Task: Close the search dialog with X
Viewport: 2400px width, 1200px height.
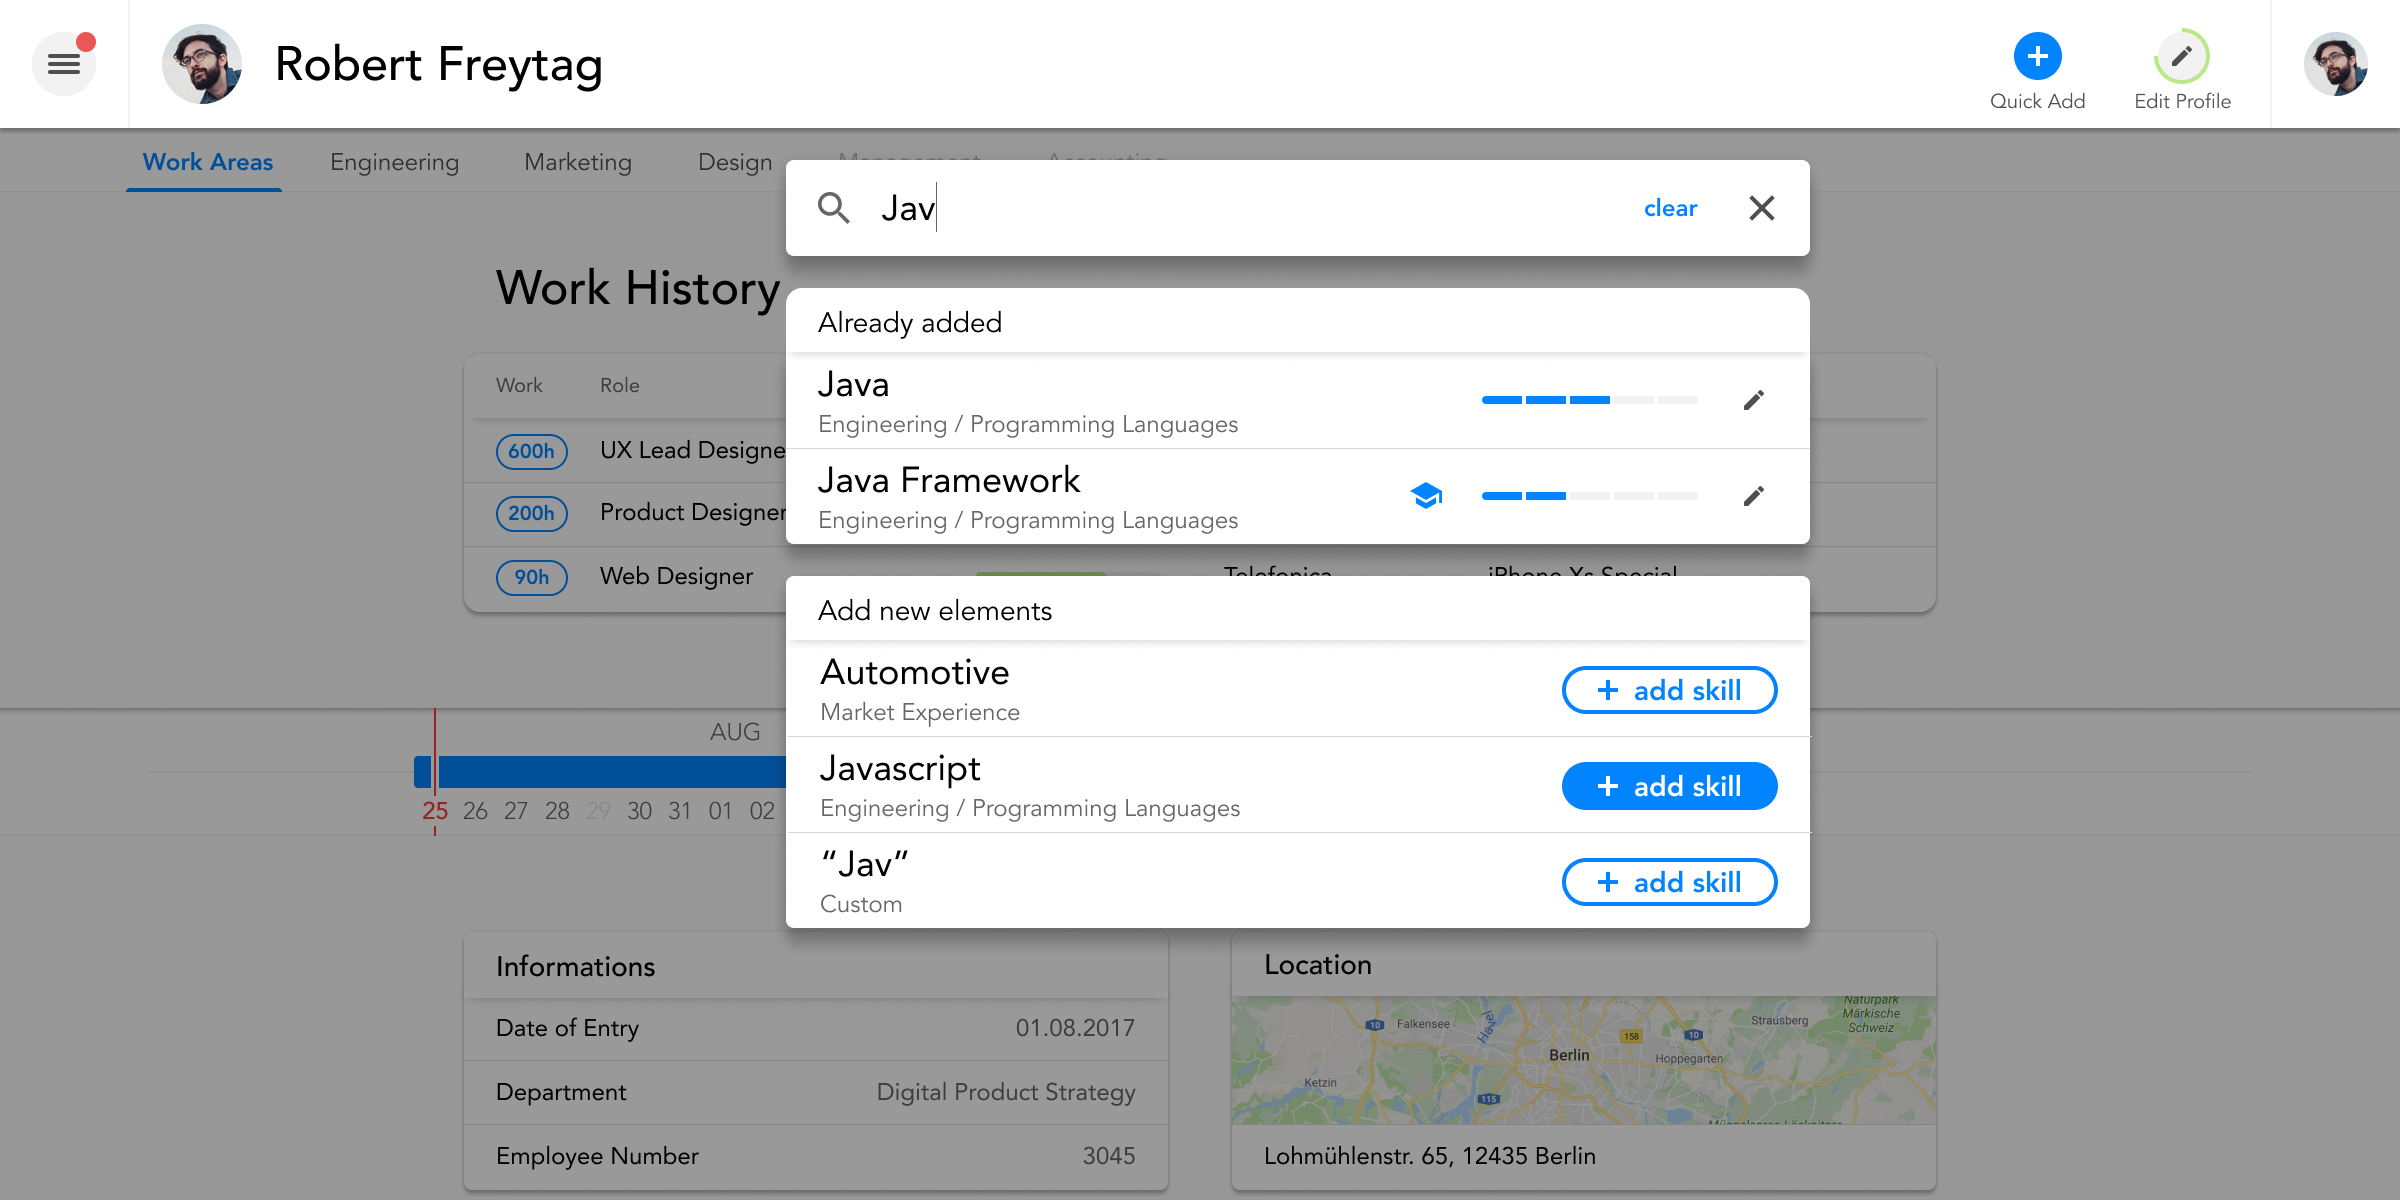Action: (1761, 208)
